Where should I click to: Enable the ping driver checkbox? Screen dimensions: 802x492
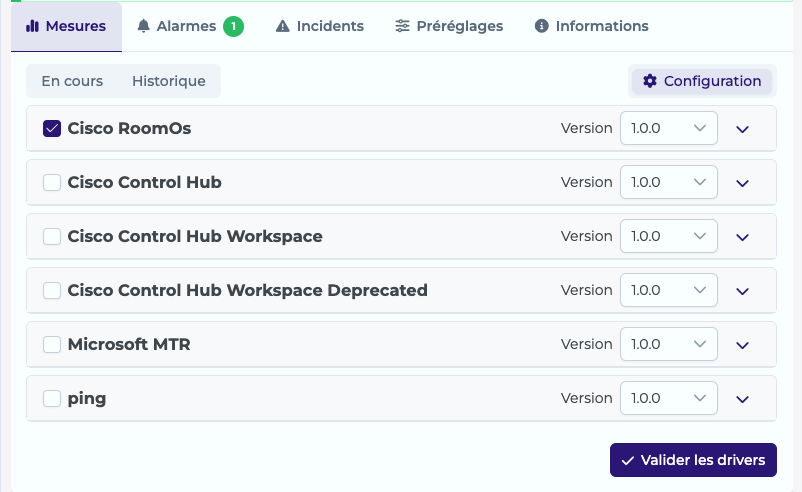pyautogui.click(x=52, y=398)
